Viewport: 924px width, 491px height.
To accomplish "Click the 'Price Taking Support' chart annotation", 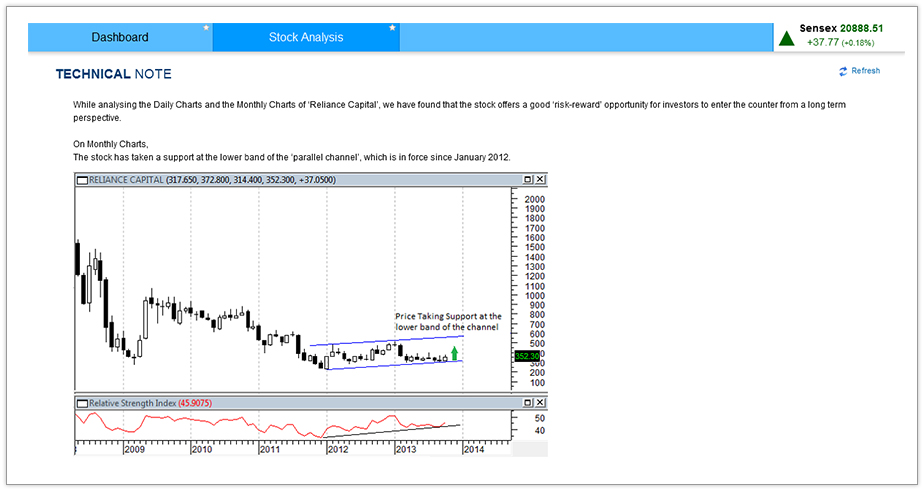I will click(448, 322).
